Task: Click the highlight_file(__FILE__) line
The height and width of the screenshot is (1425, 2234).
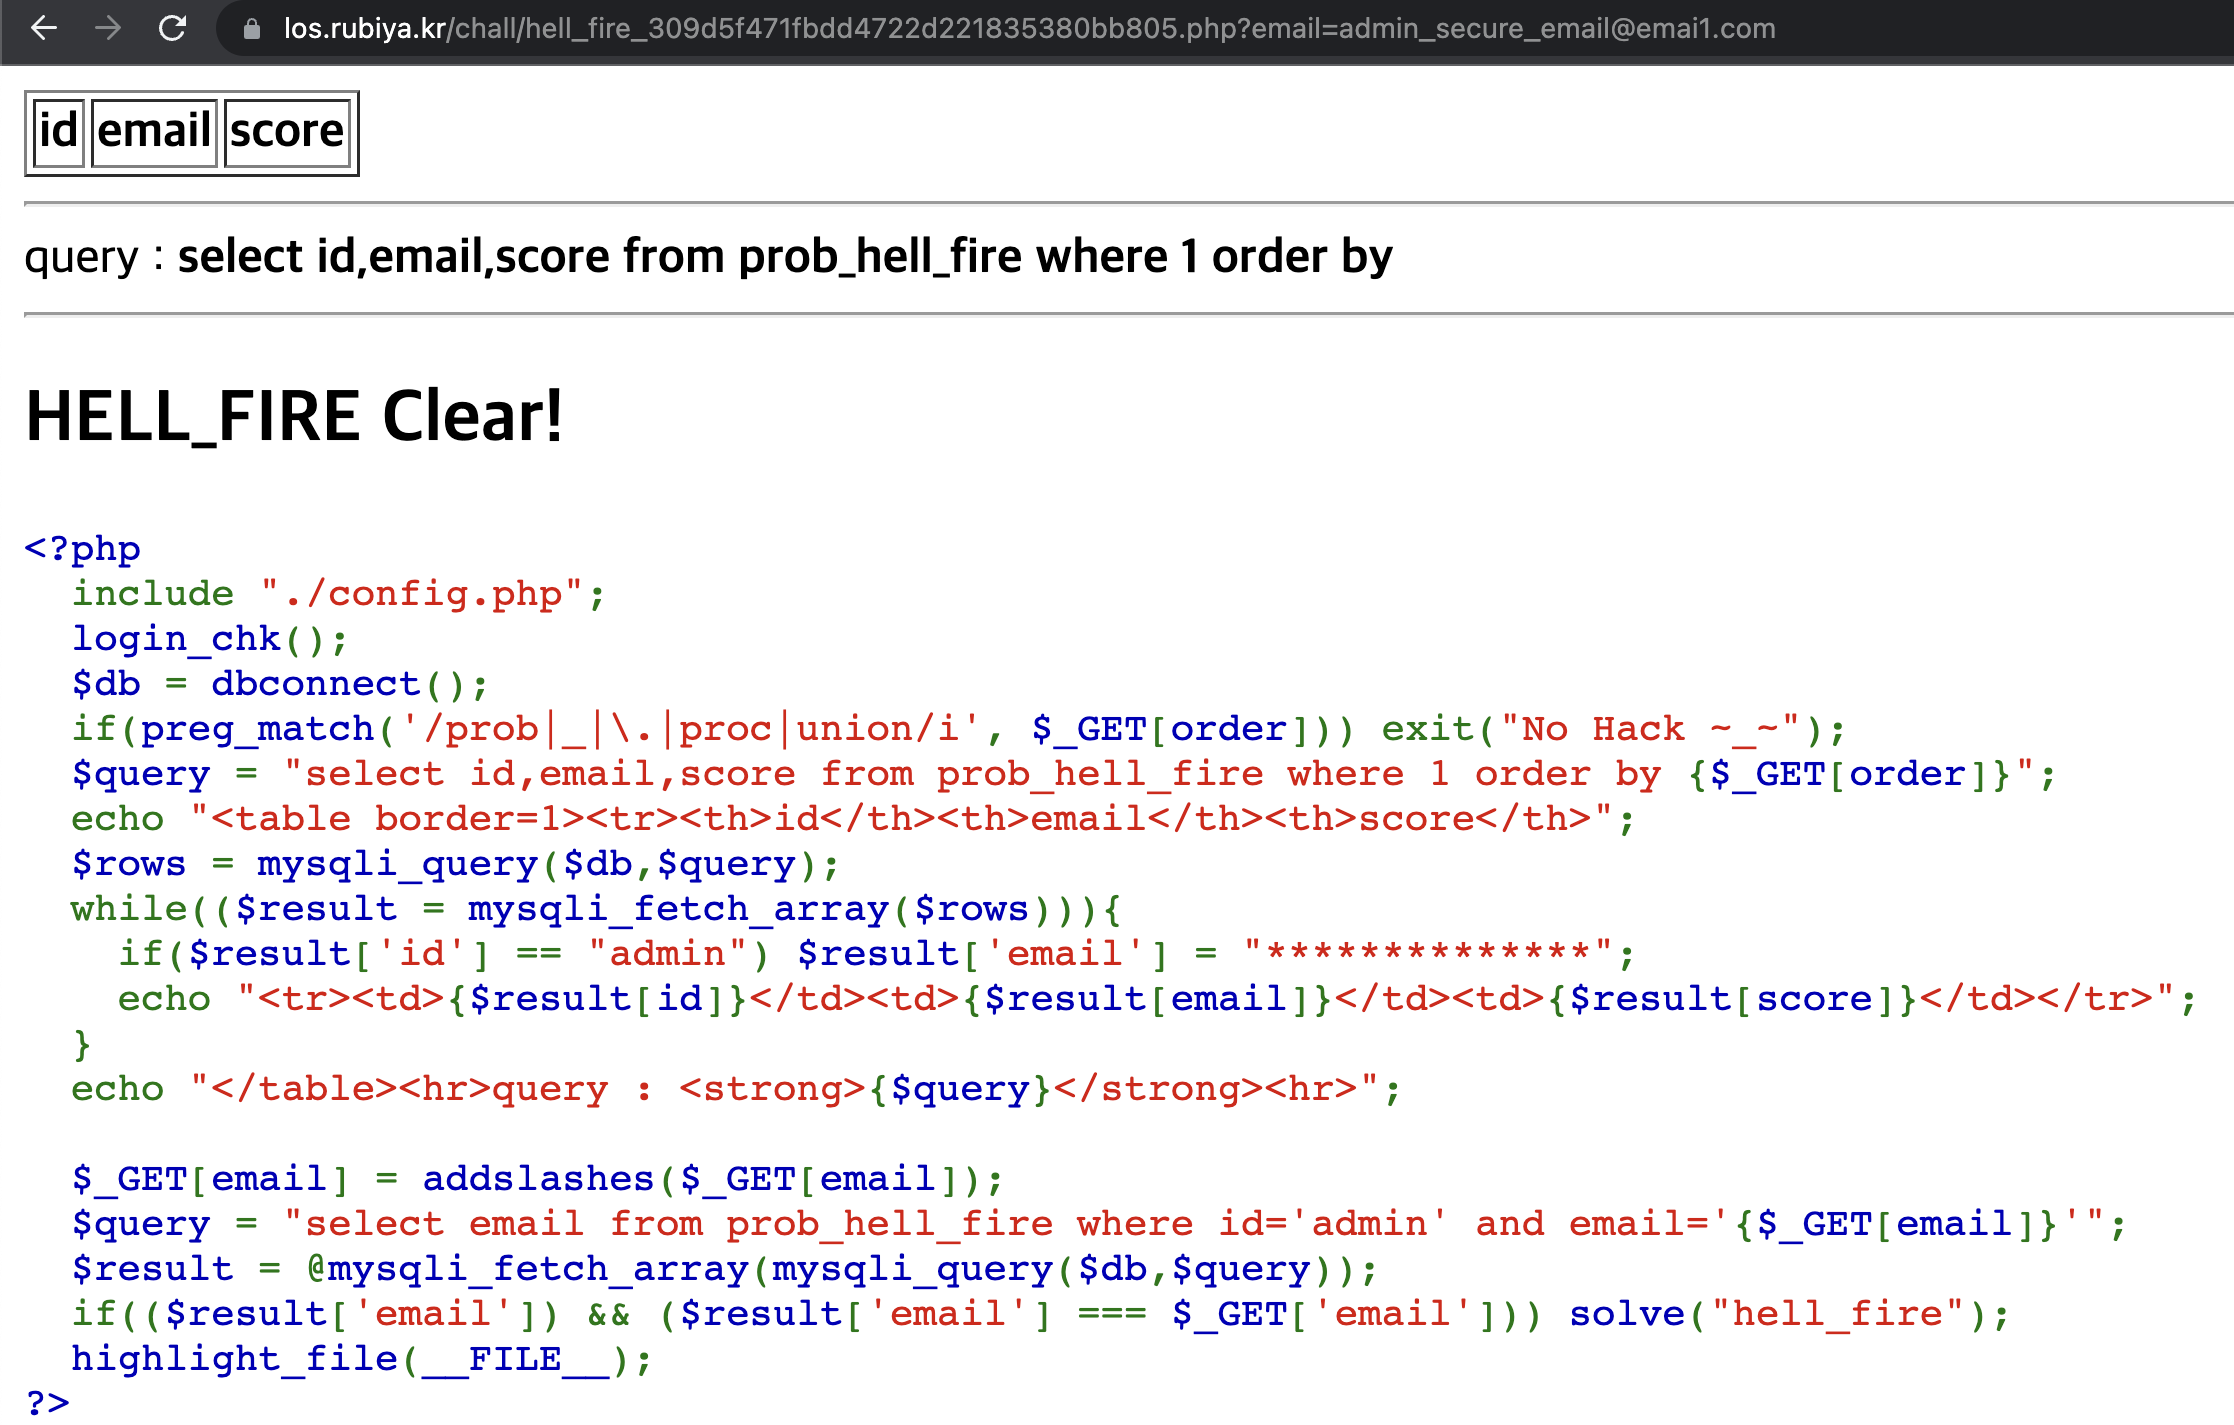Action: click(361, 1359)
